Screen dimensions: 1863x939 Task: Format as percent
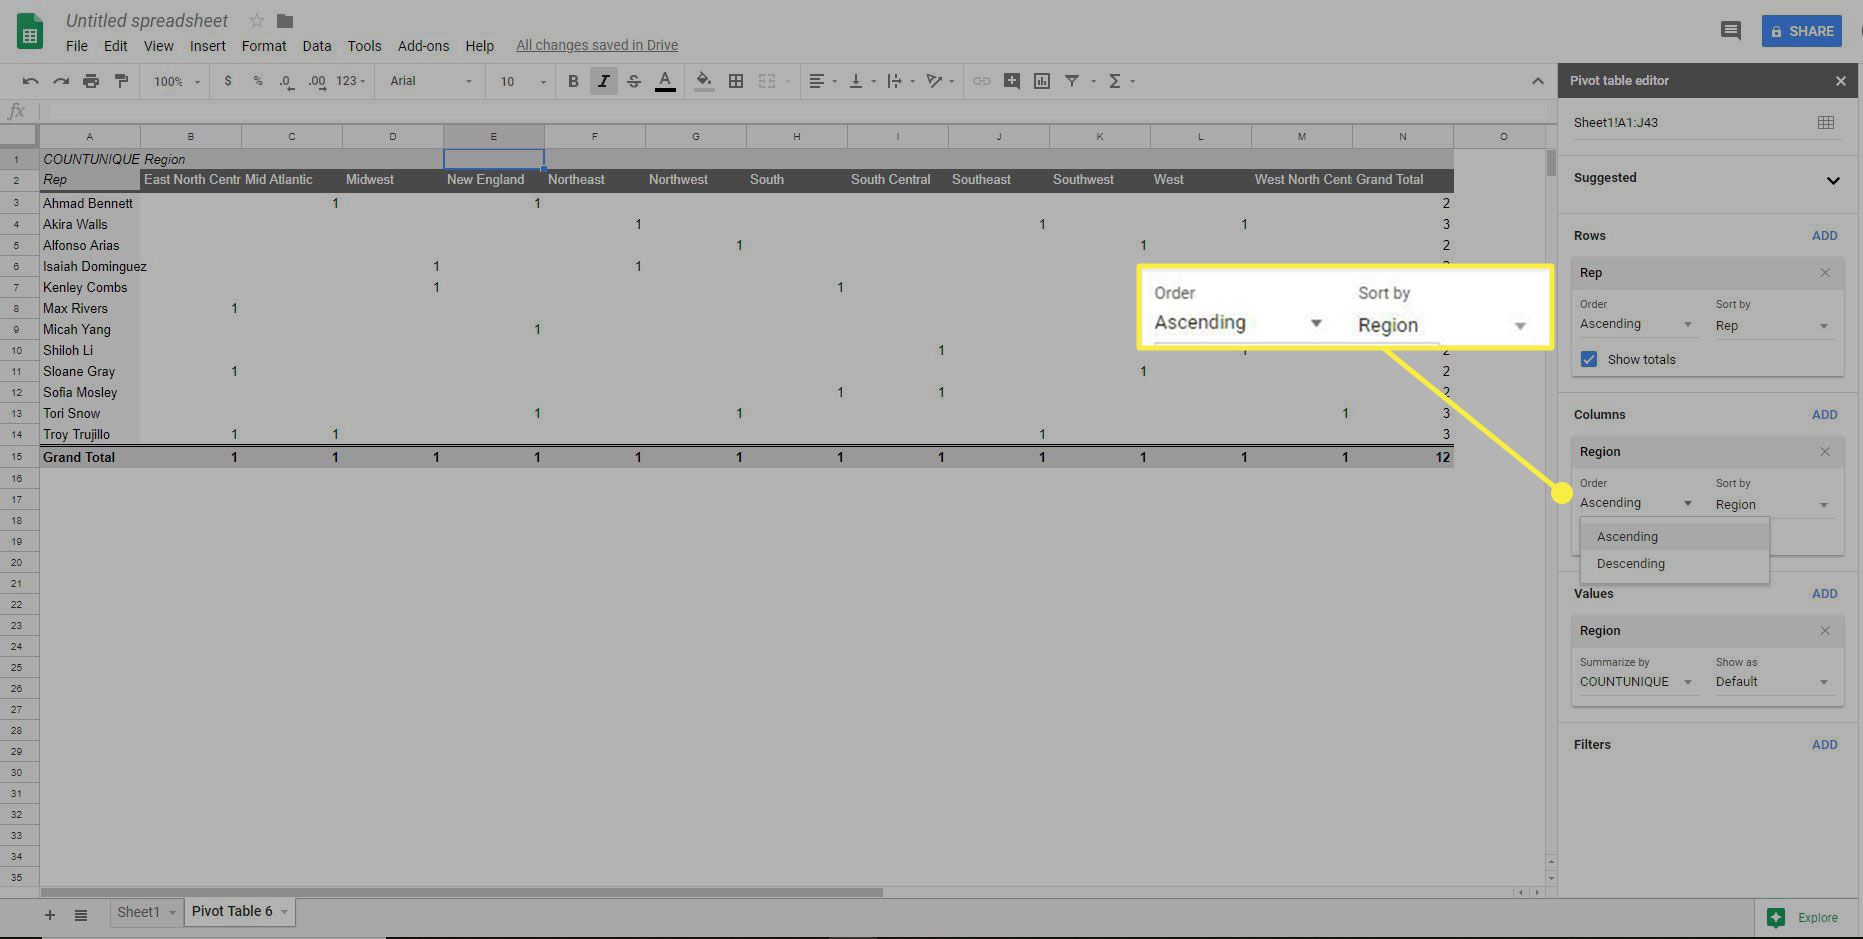tap(257, 81)
